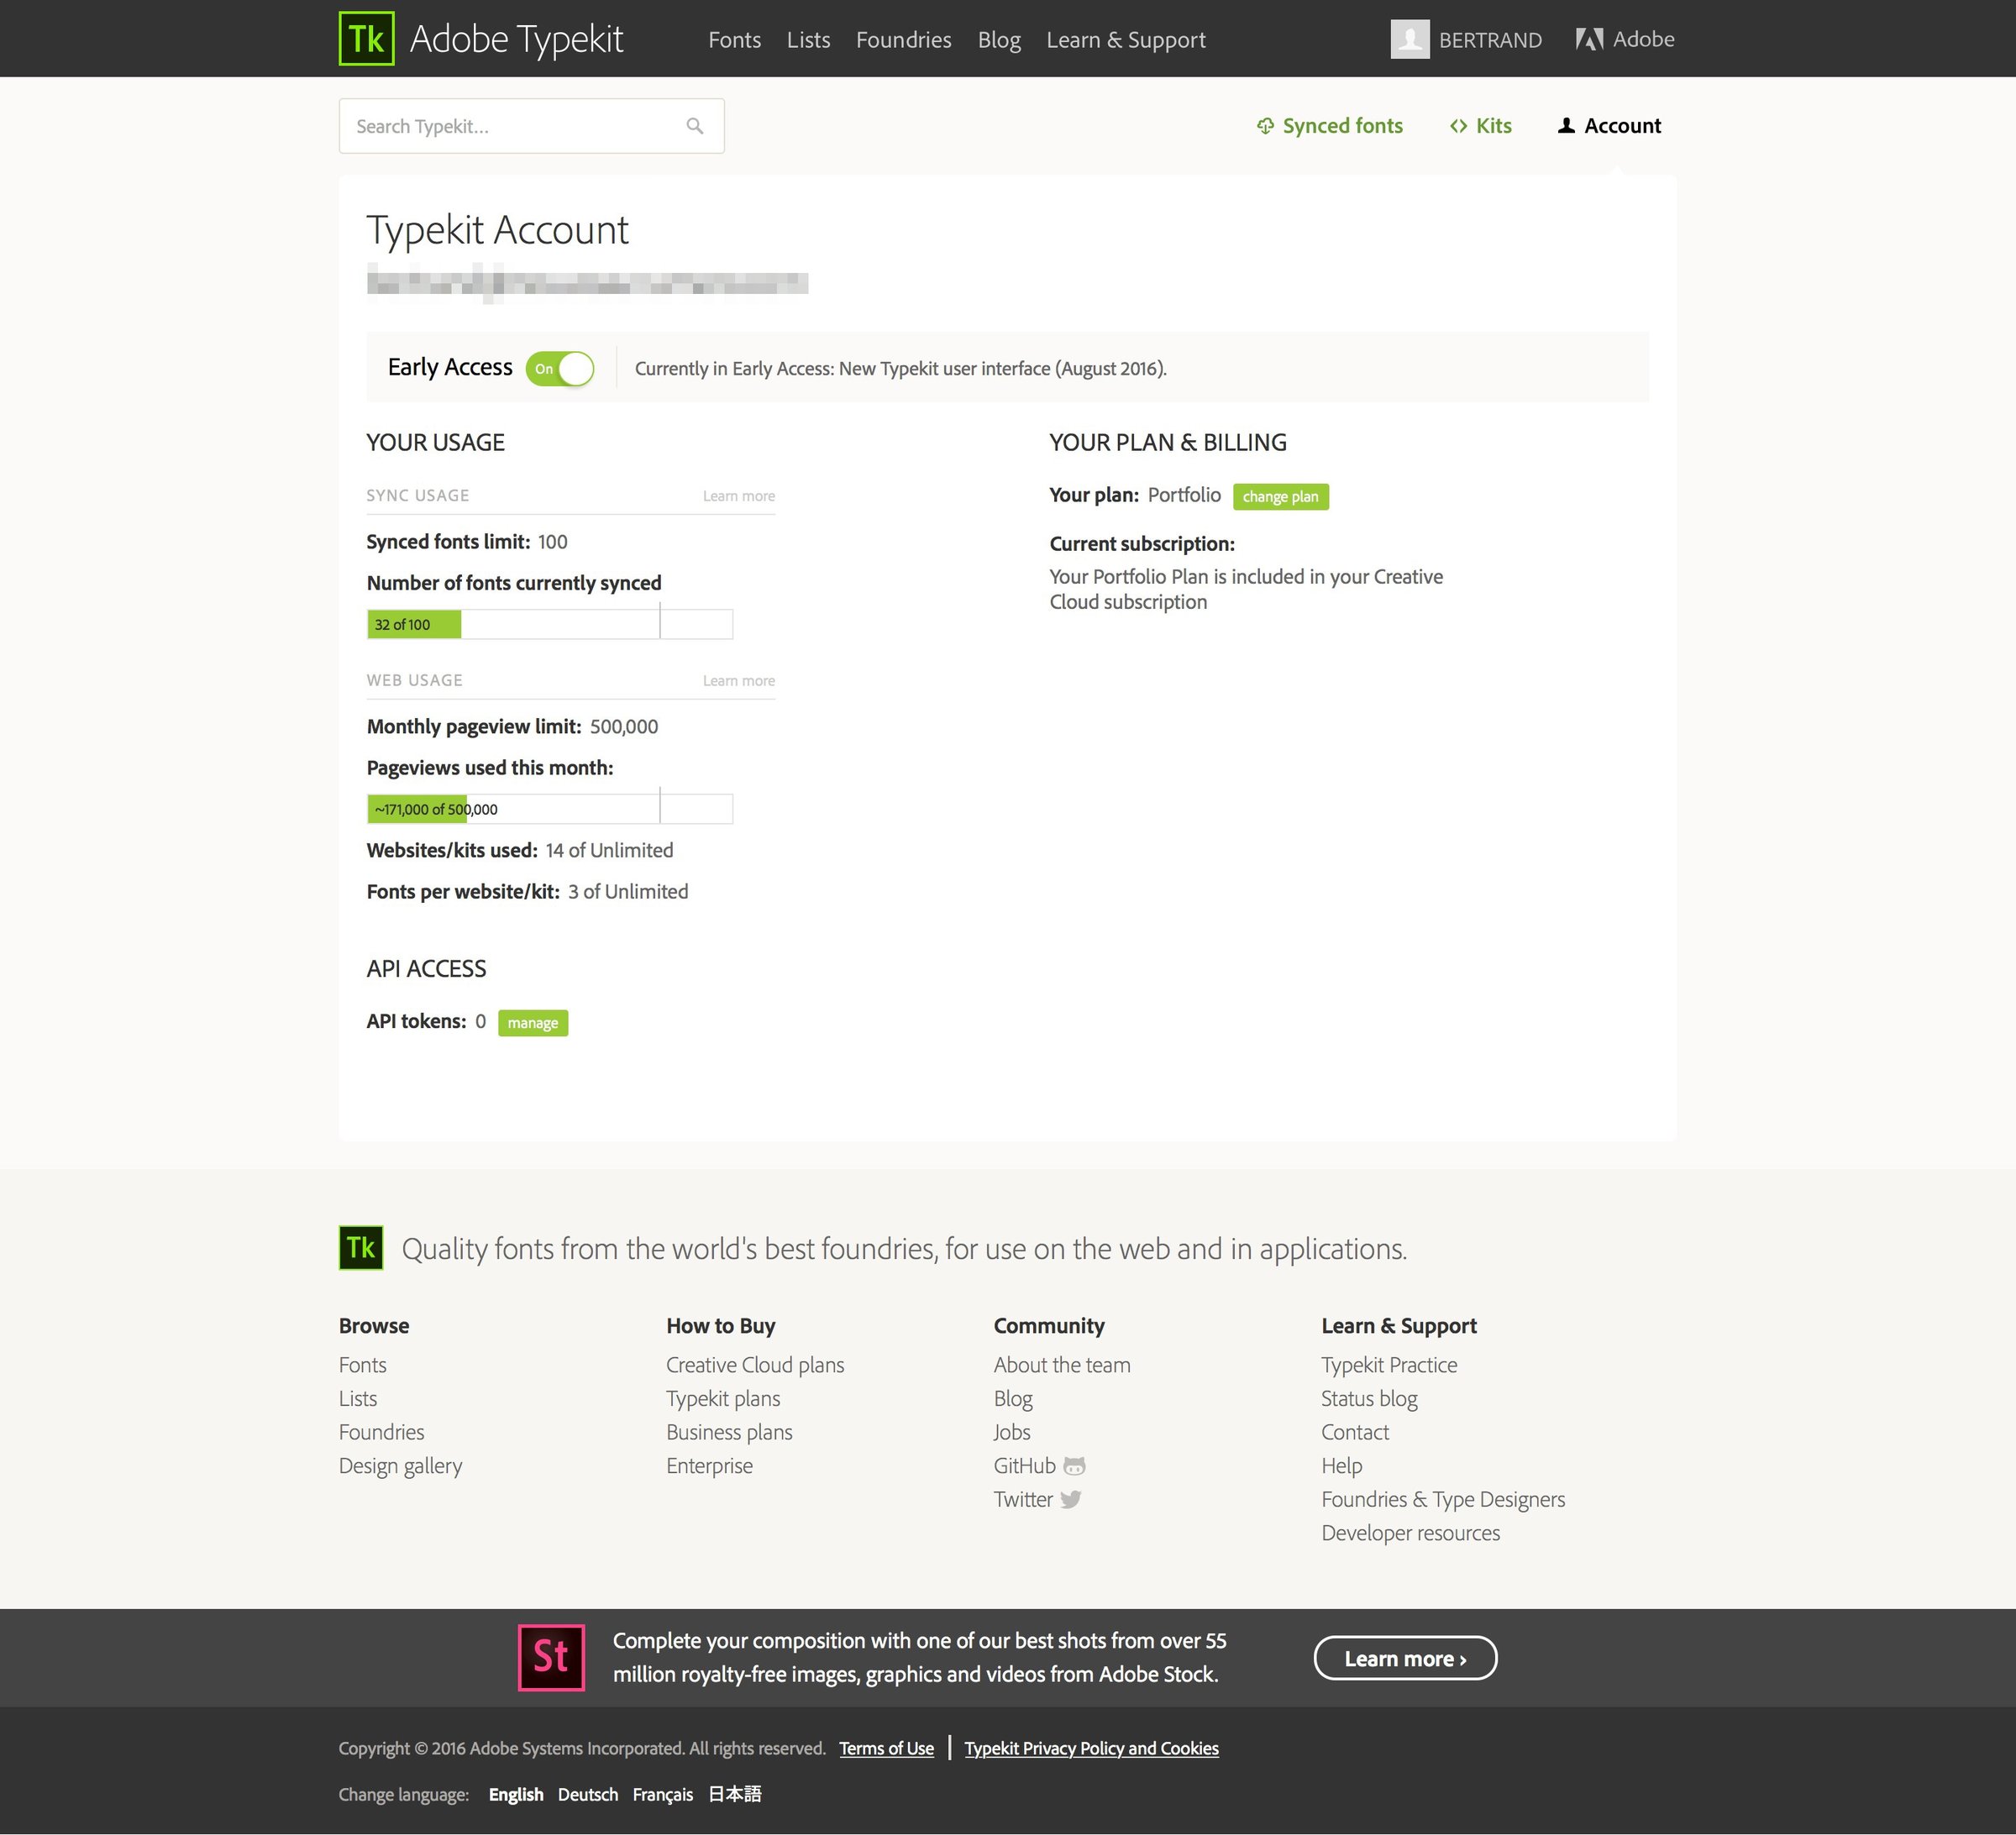Screen dimensions: 2016x1835
Task: Open the Fonts menu in header
Action: click(x=735, y=40)
